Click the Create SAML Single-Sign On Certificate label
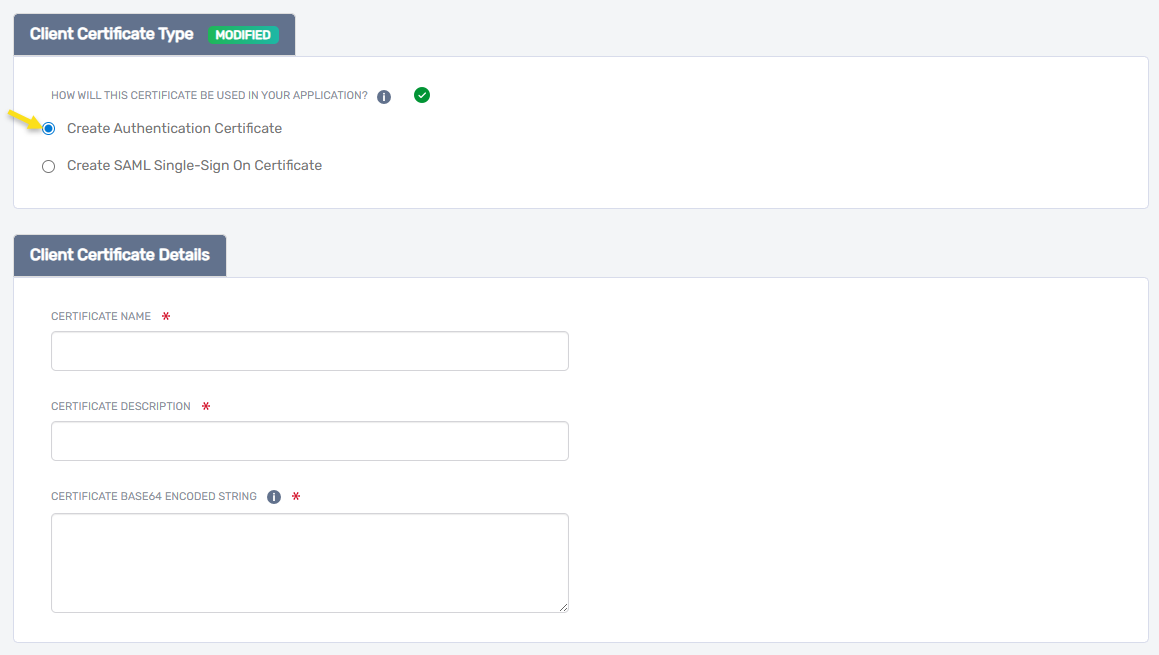The height and width of the screenshot is (655, 1159). coord(193,165)
